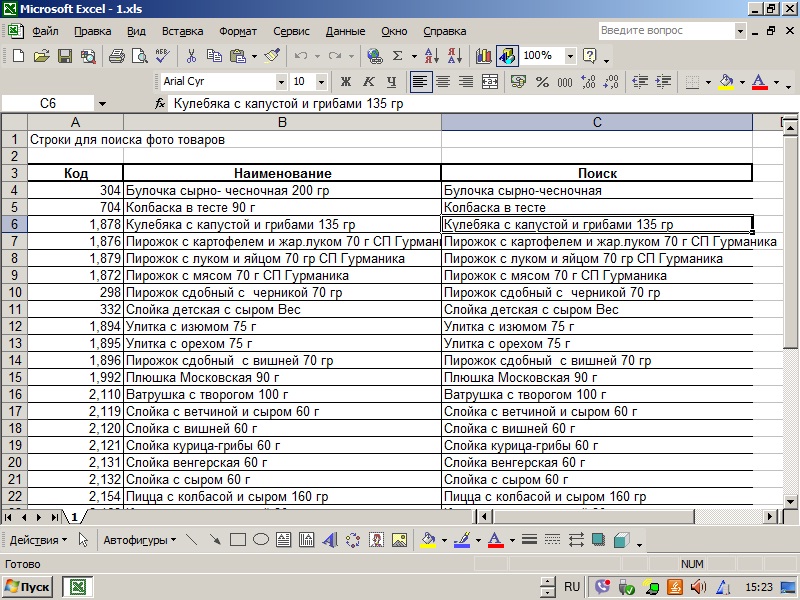This screenshot has width=800, height=600.
Task: Open the Формат menu
Action: [x=237, y=31]
